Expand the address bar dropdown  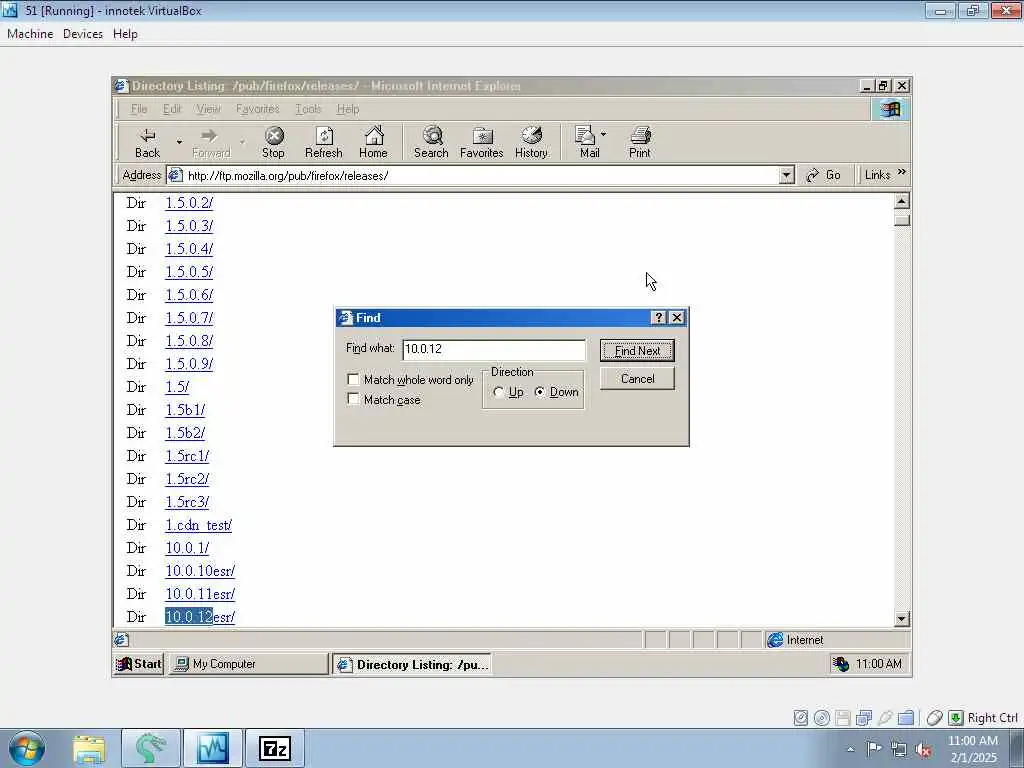point(787,175)
